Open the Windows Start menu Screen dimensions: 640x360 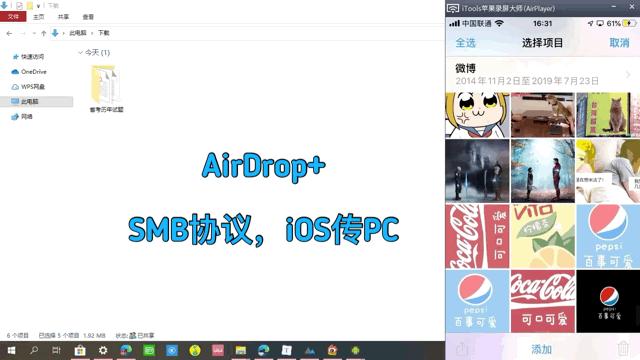pyautogui.click(x=11, y=350)
